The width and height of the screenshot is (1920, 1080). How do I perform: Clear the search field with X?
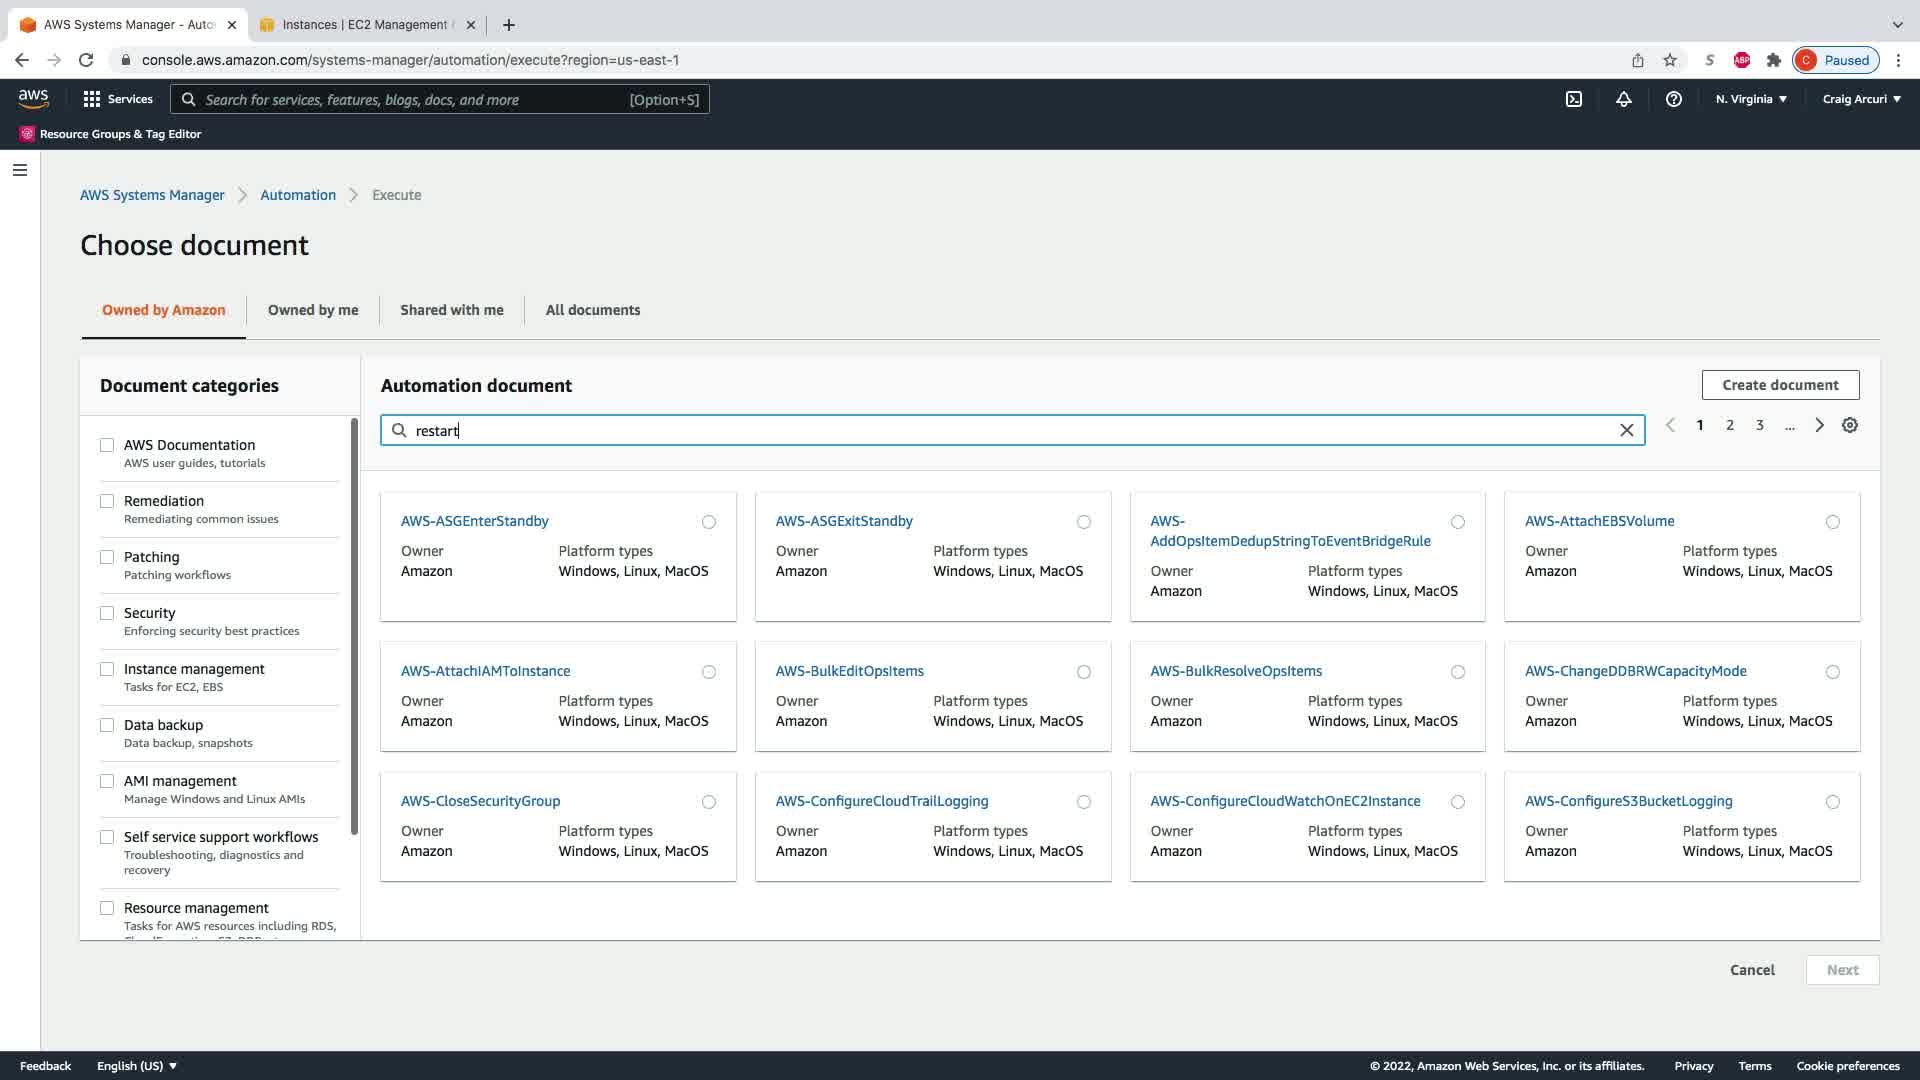1626,430
